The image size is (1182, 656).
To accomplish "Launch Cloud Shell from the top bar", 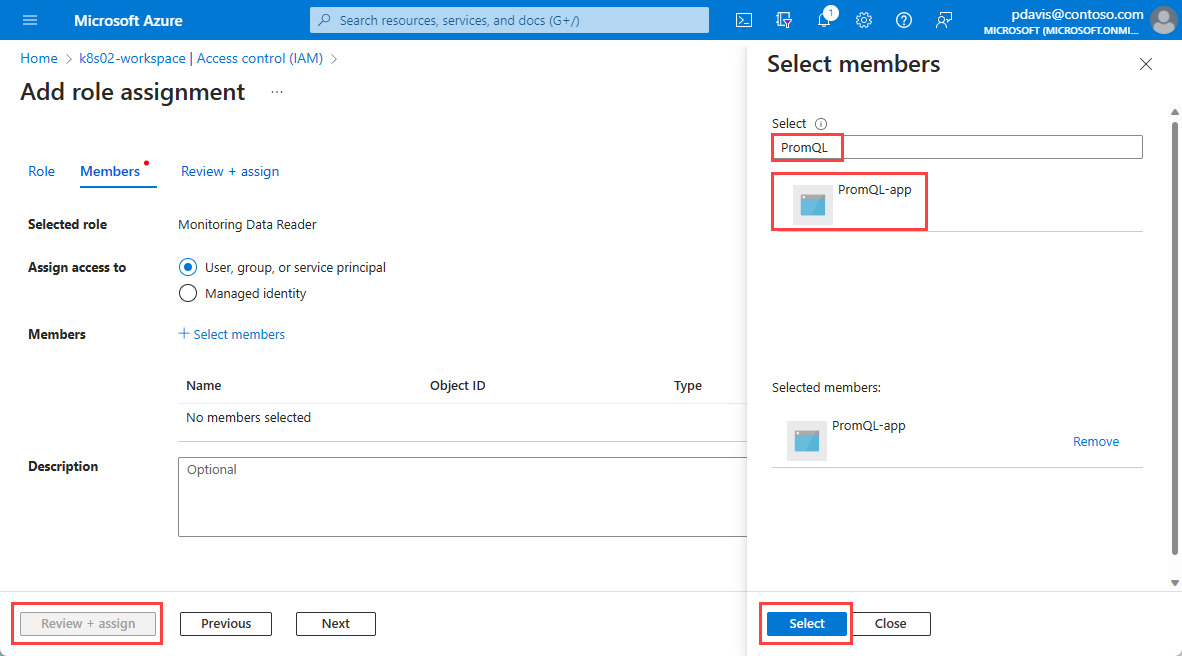I will (x=744, y=20).
